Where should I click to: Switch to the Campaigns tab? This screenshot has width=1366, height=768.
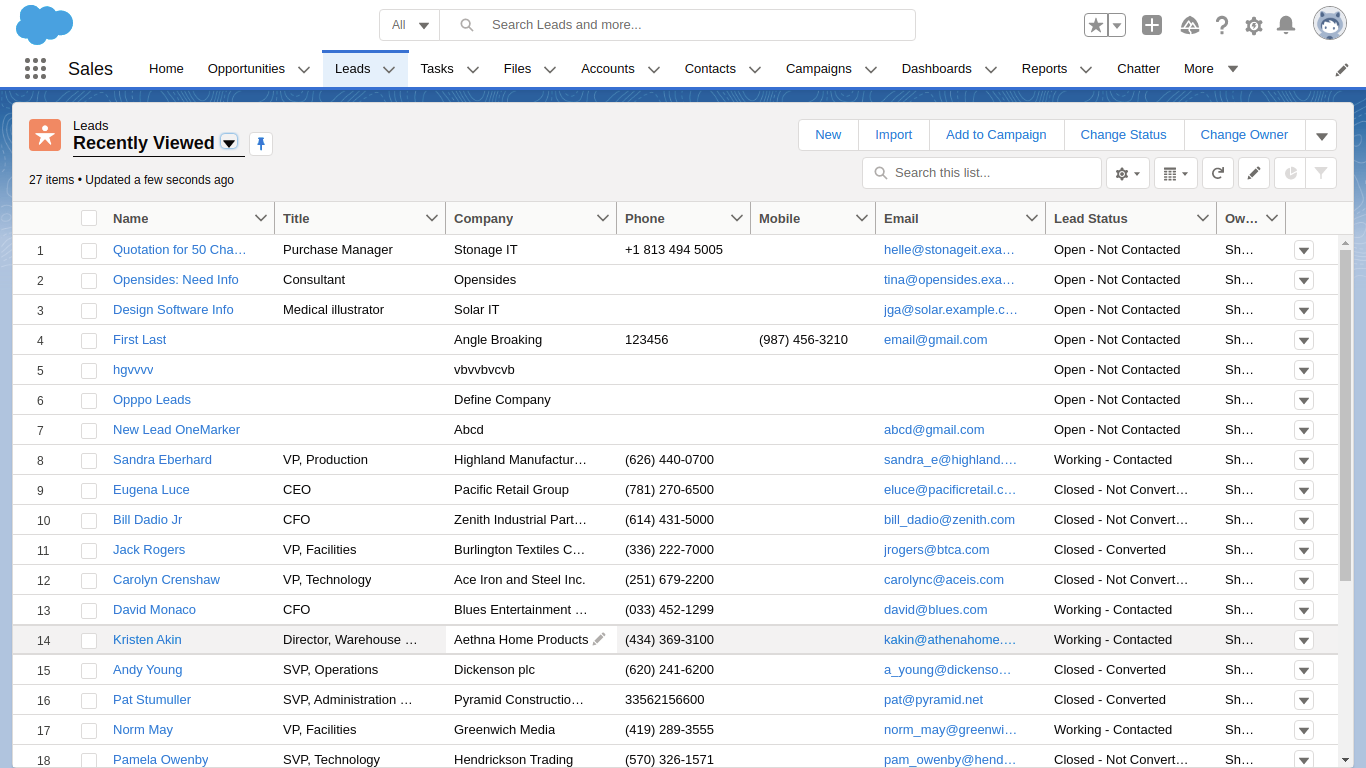(x=819, y=69)
